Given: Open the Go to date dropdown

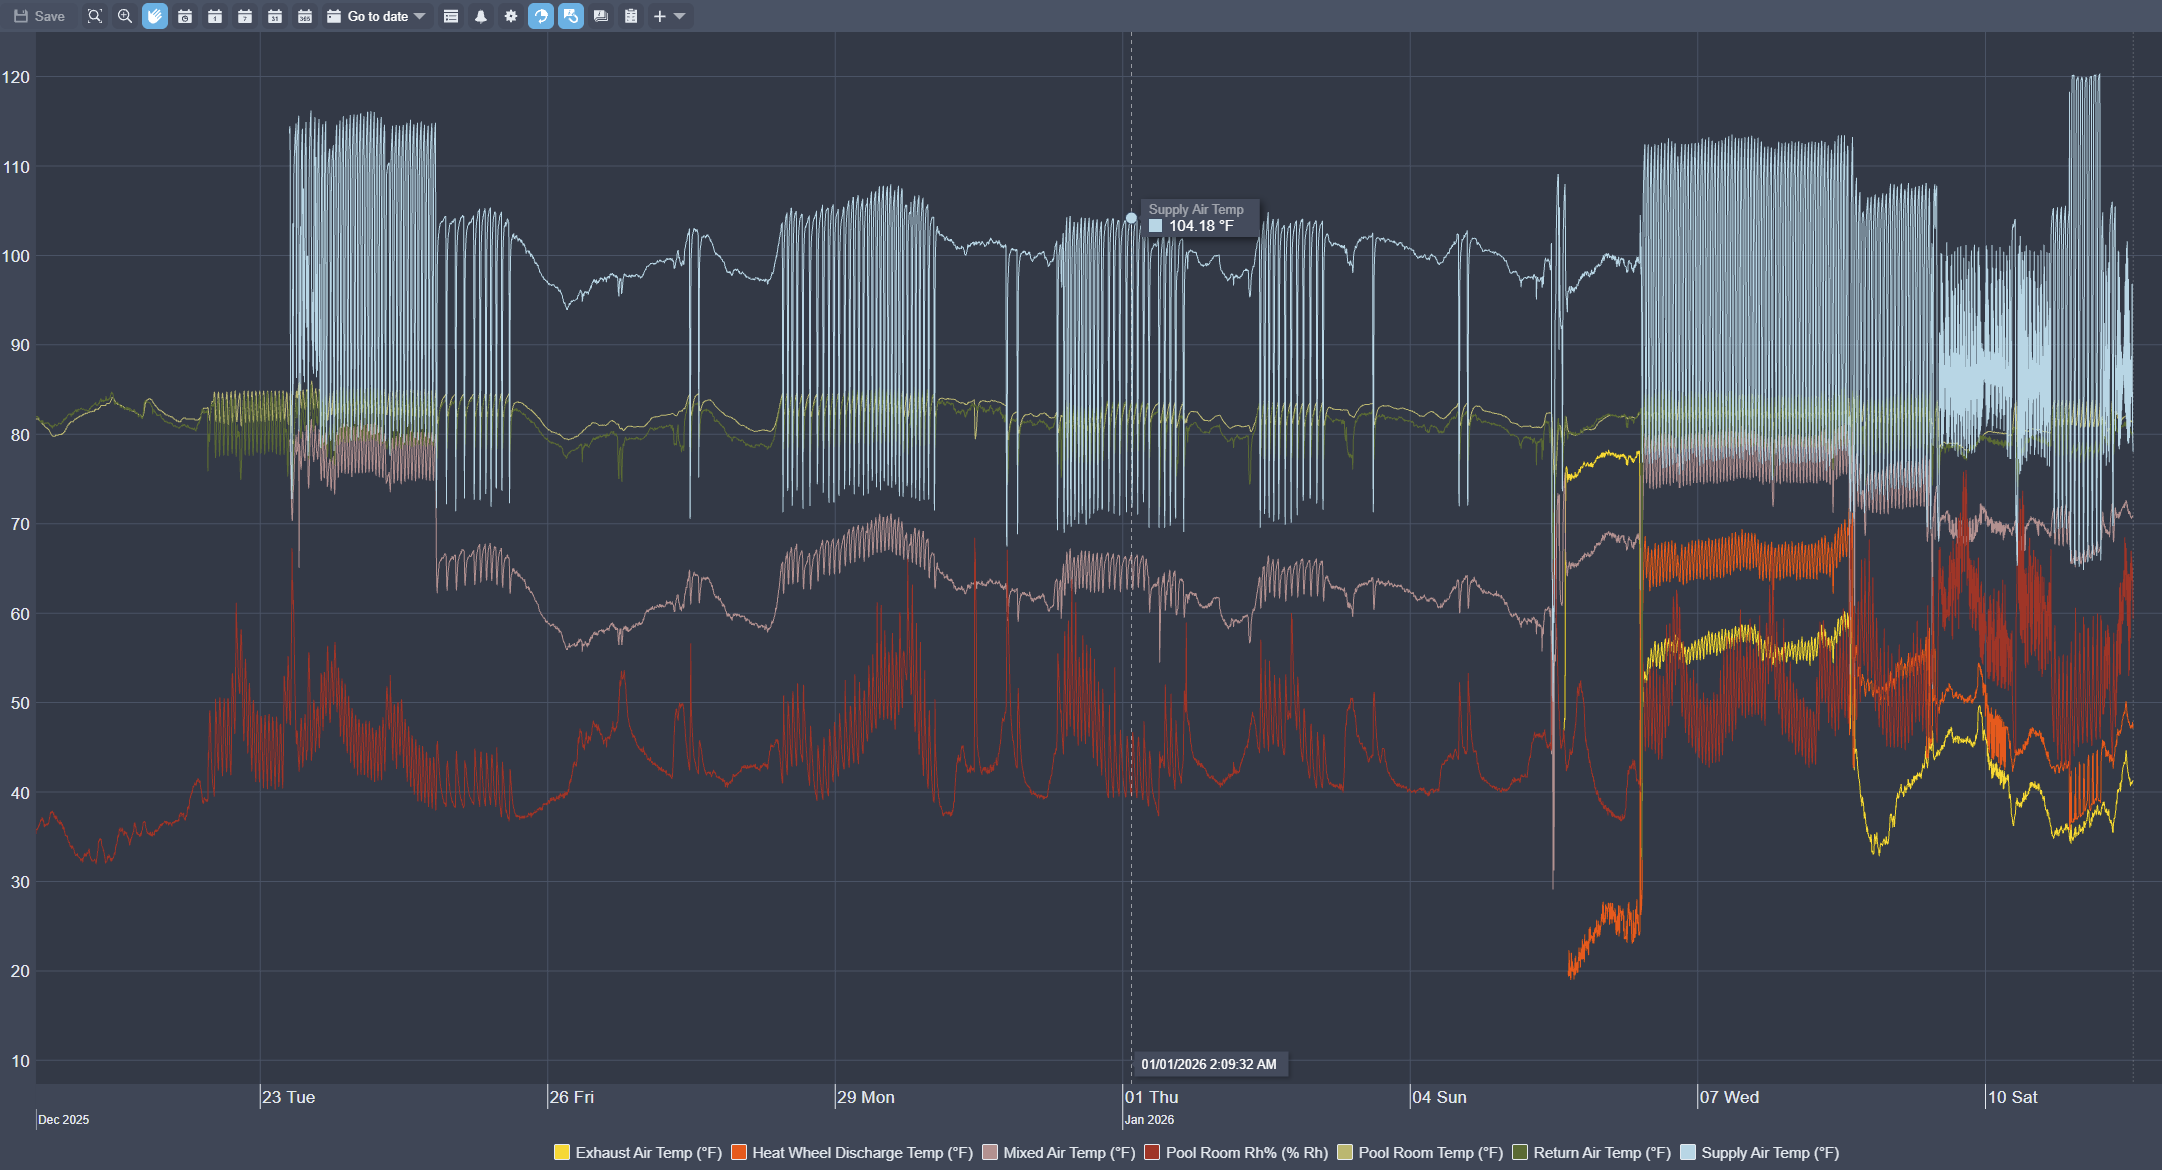Looking at the screenshot, I should click(377, 16).
